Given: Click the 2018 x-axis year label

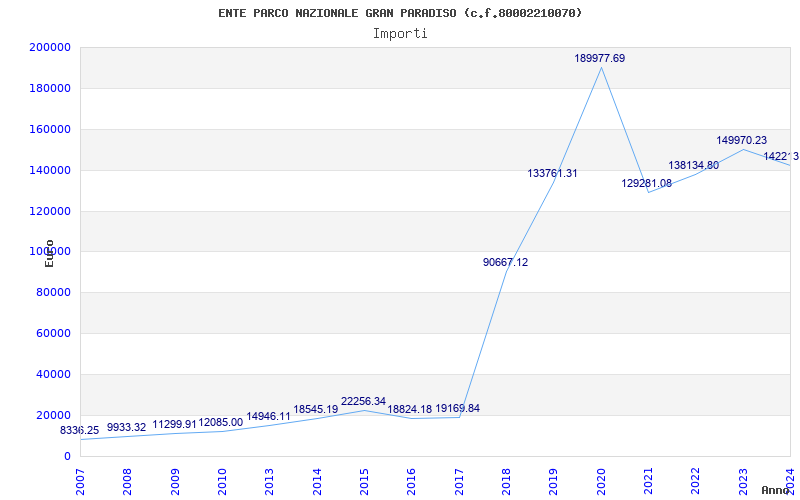Looking at the screenshot, I should pos(507,482).
